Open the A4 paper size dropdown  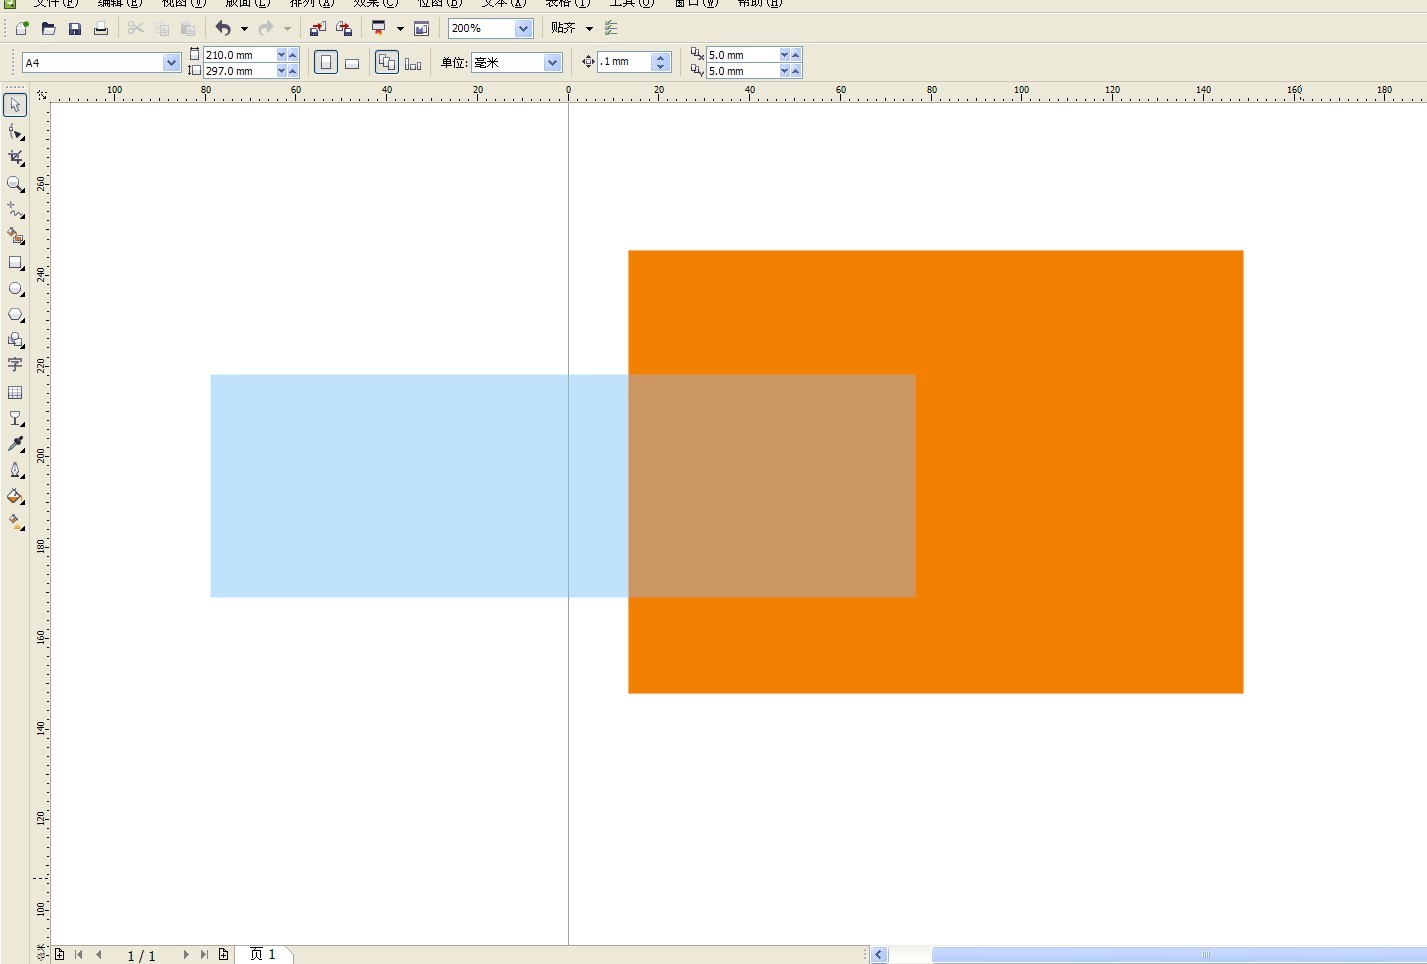(x=171, y=63)
